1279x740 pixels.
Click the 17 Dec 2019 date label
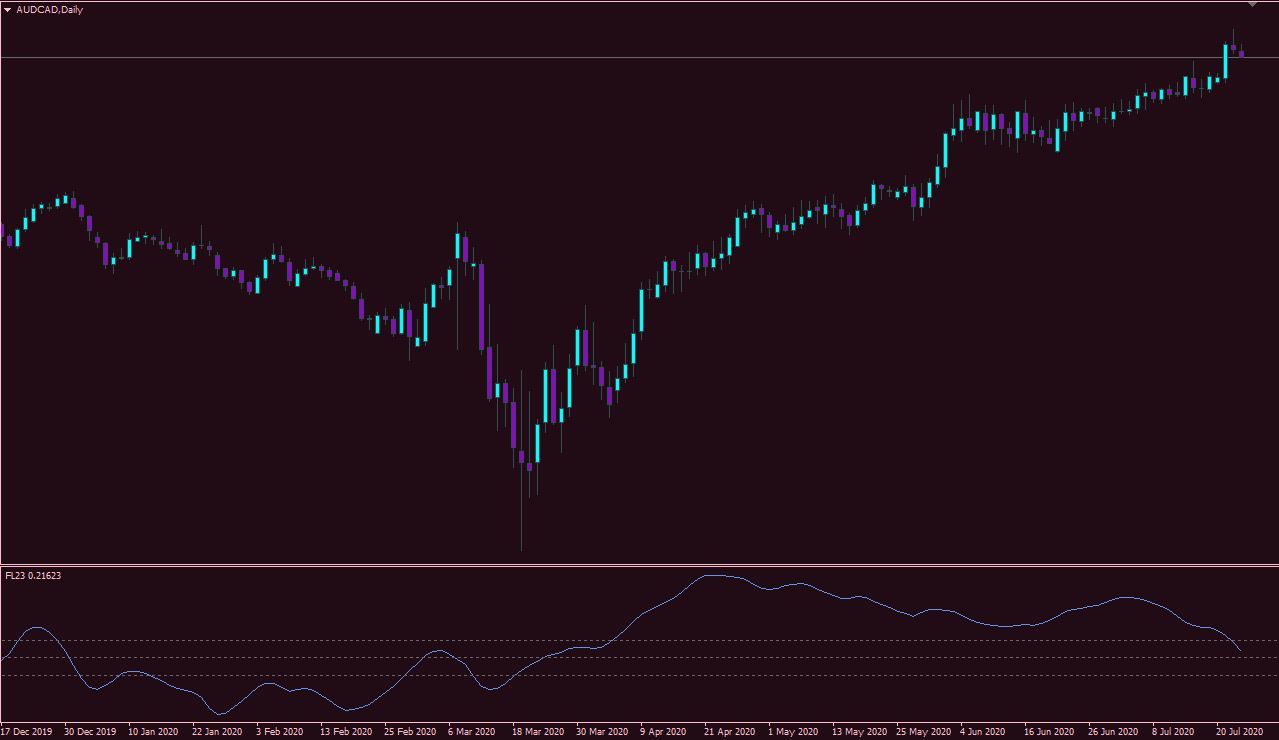[x=27, y=731]
